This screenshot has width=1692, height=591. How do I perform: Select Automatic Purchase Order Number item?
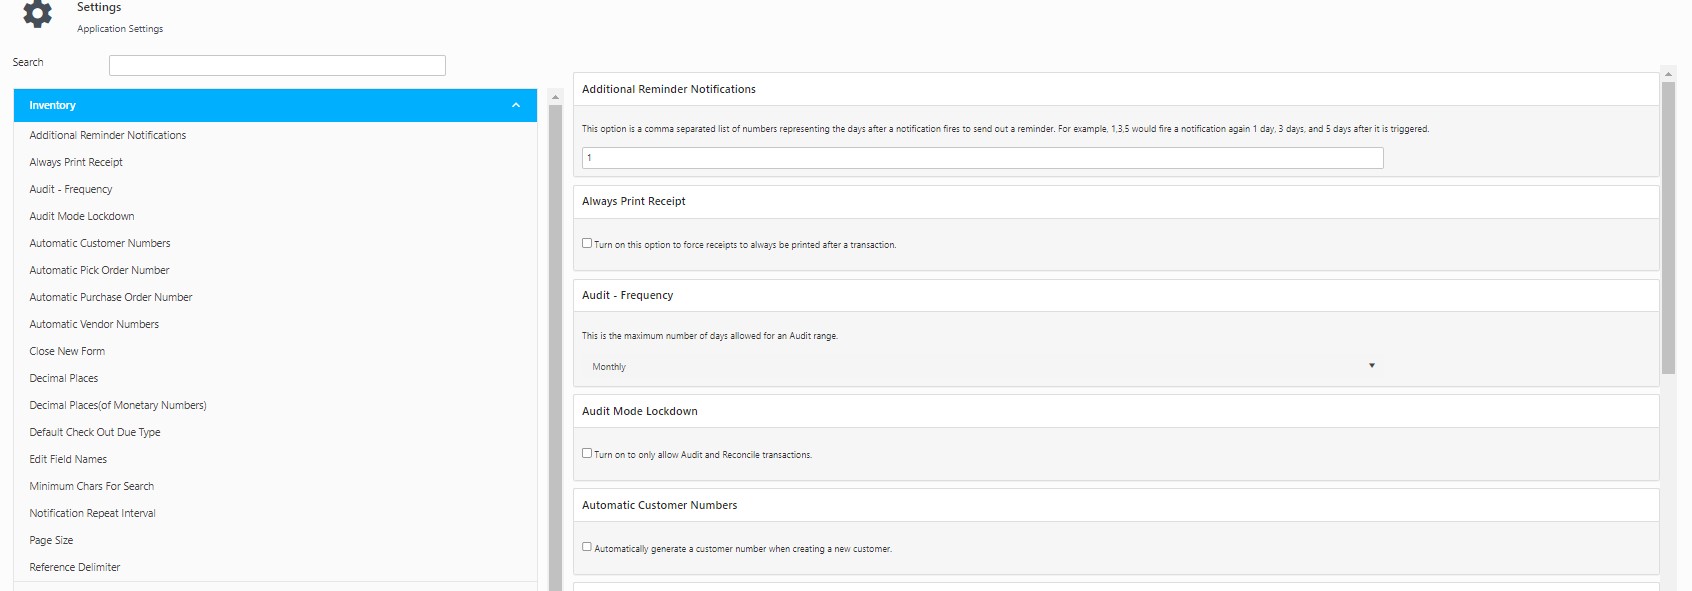[111, 297]
